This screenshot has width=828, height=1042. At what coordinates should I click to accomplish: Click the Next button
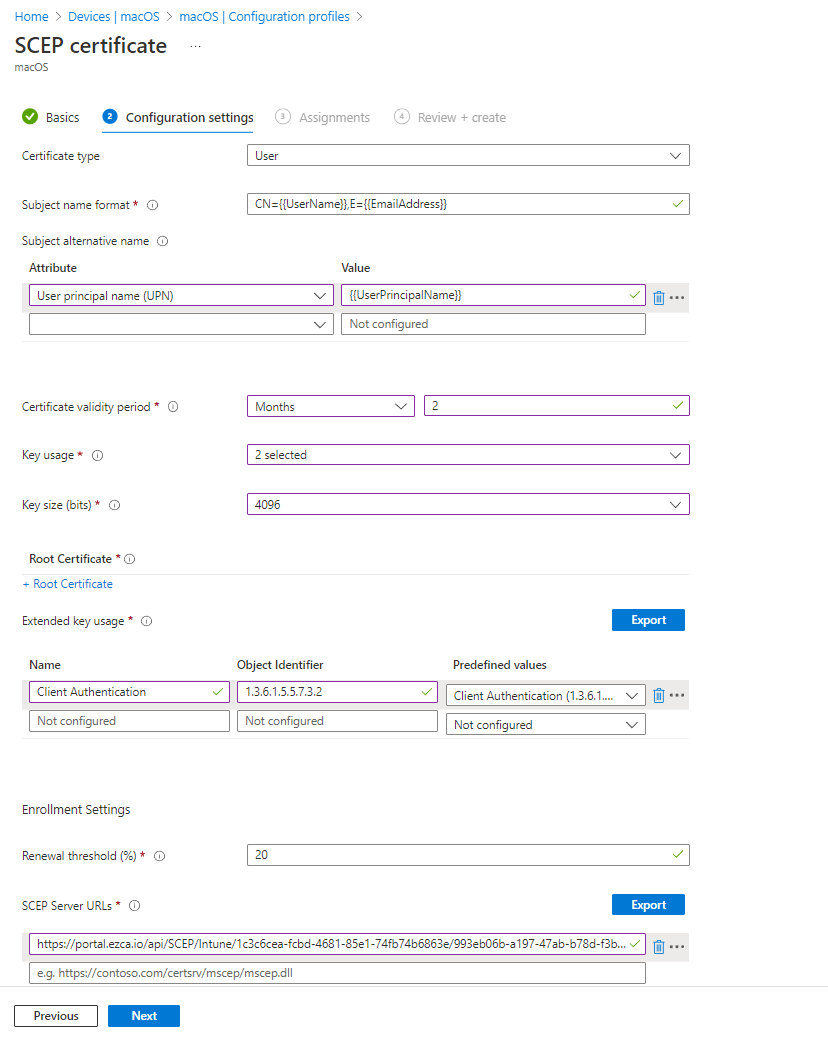pyautogui.click(x=143, y=1015)
